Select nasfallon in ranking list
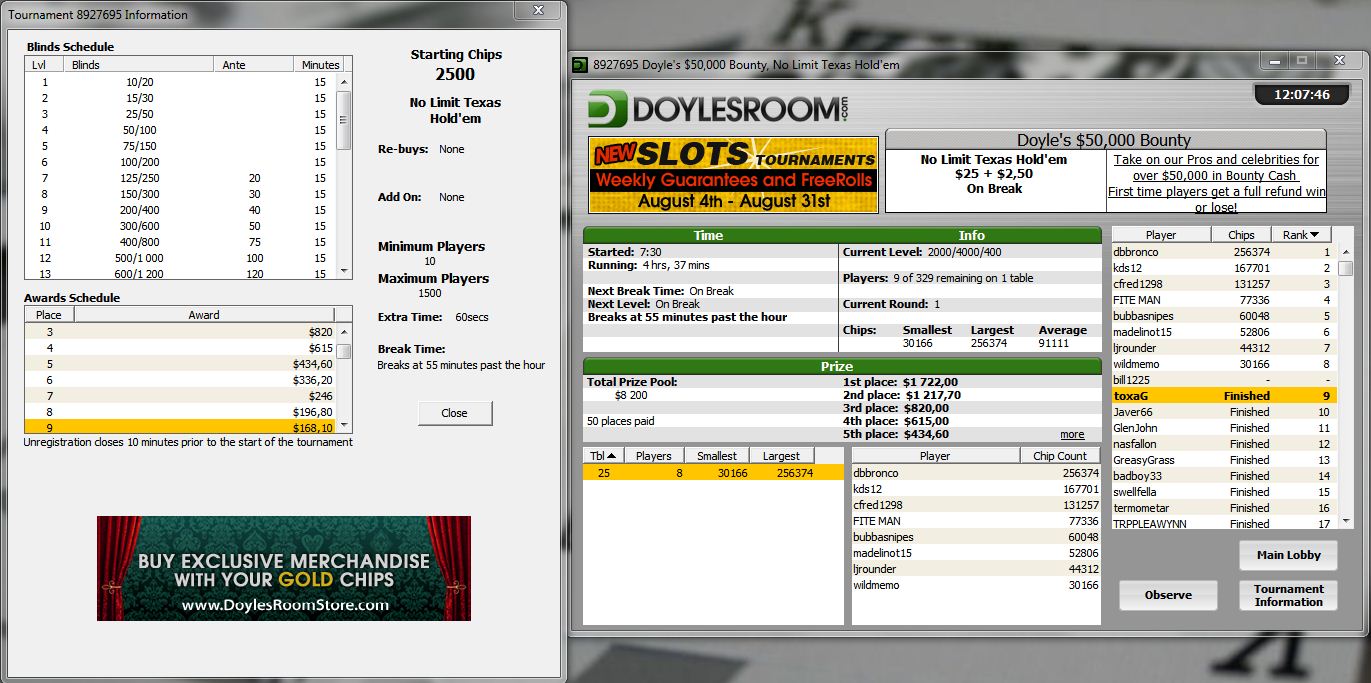1371x683 pixels. [x=1224, y=444]
